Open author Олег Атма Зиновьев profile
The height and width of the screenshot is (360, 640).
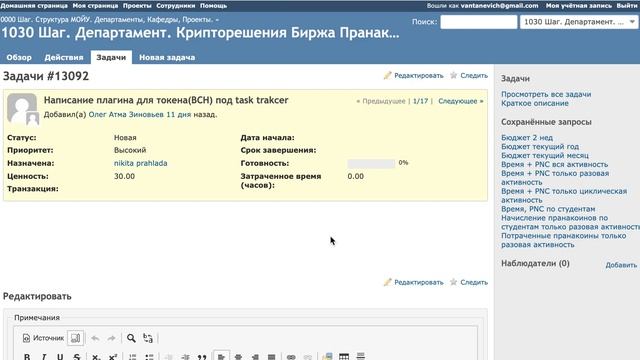click(126, 115)
